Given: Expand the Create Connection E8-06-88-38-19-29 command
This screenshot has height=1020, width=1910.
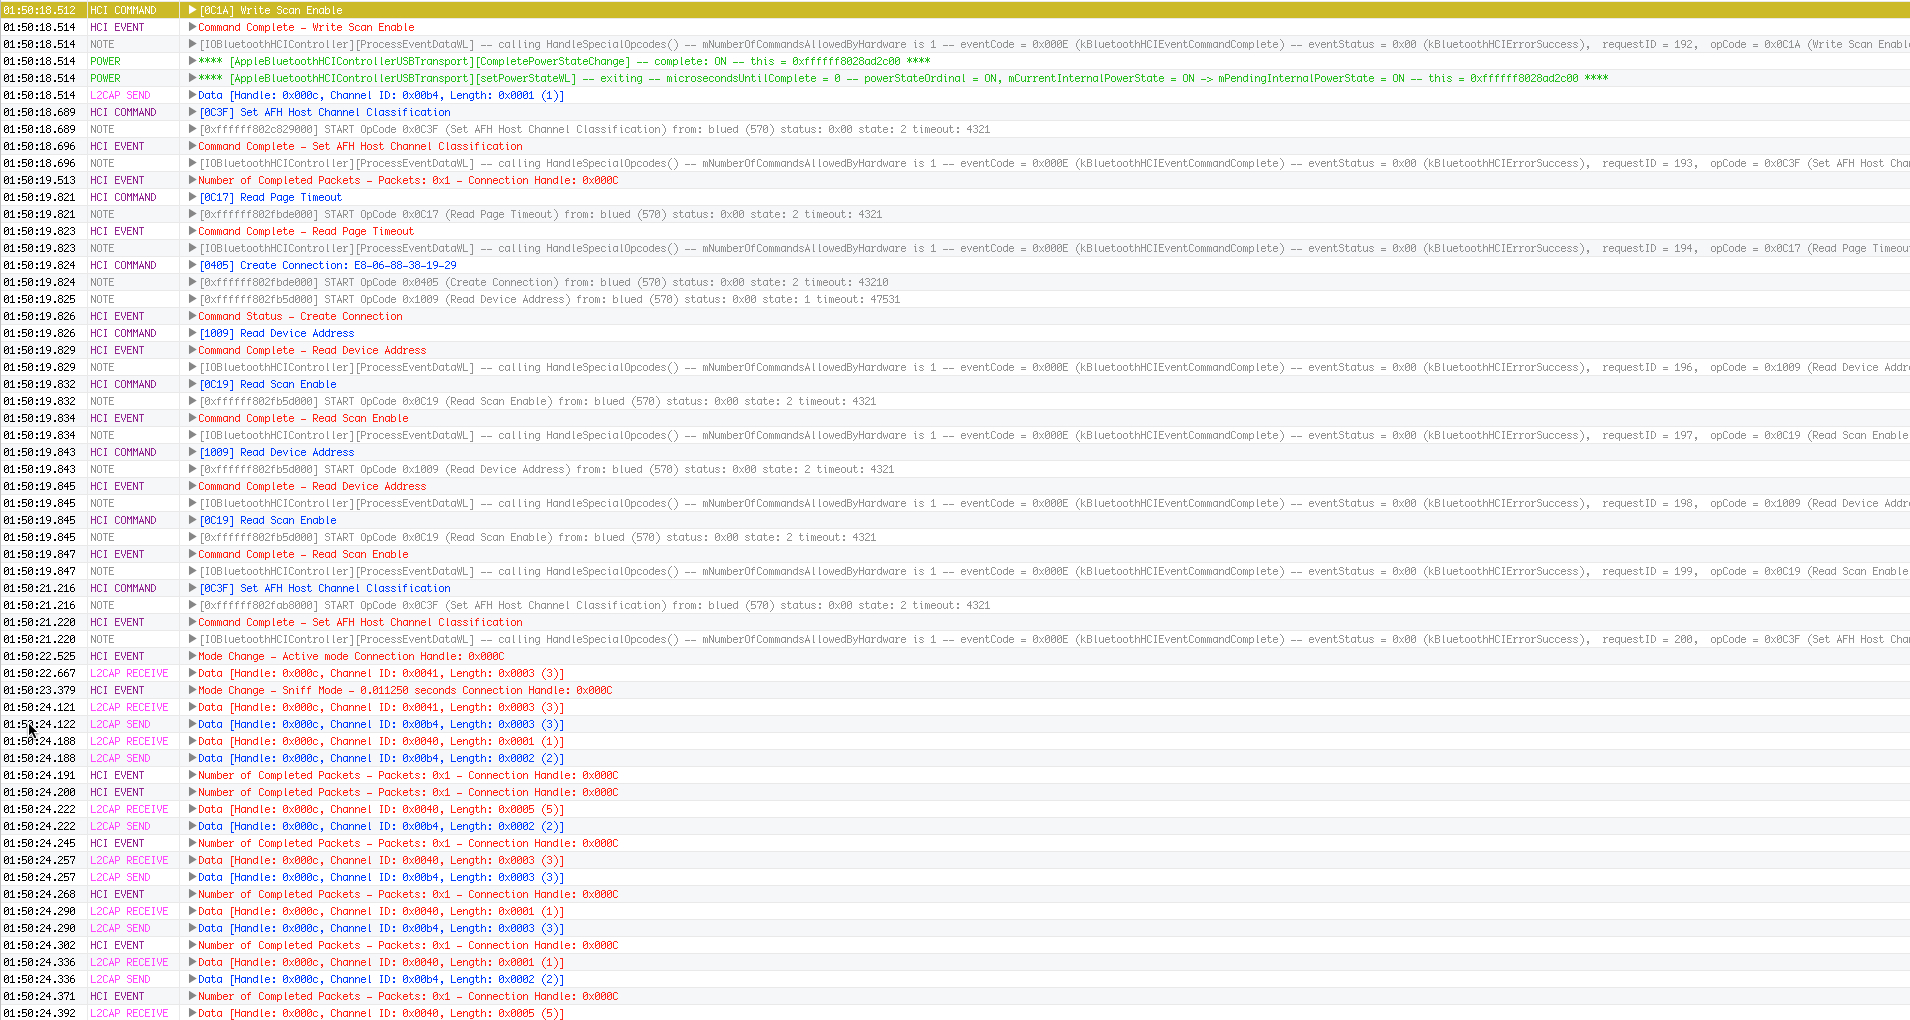Looking at the screenshot, I should (193, 265).
